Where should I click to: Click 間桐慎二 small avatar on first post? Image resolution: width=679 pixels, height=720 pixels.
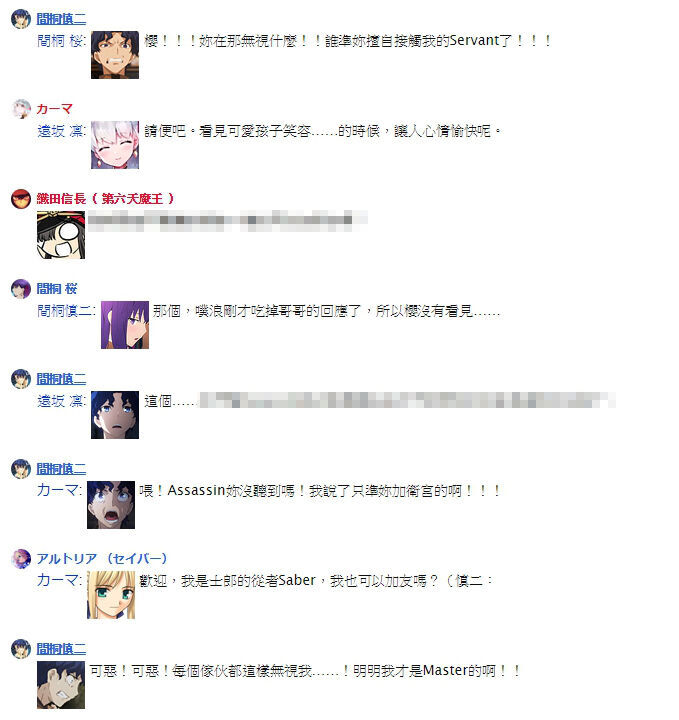(21, 19)
